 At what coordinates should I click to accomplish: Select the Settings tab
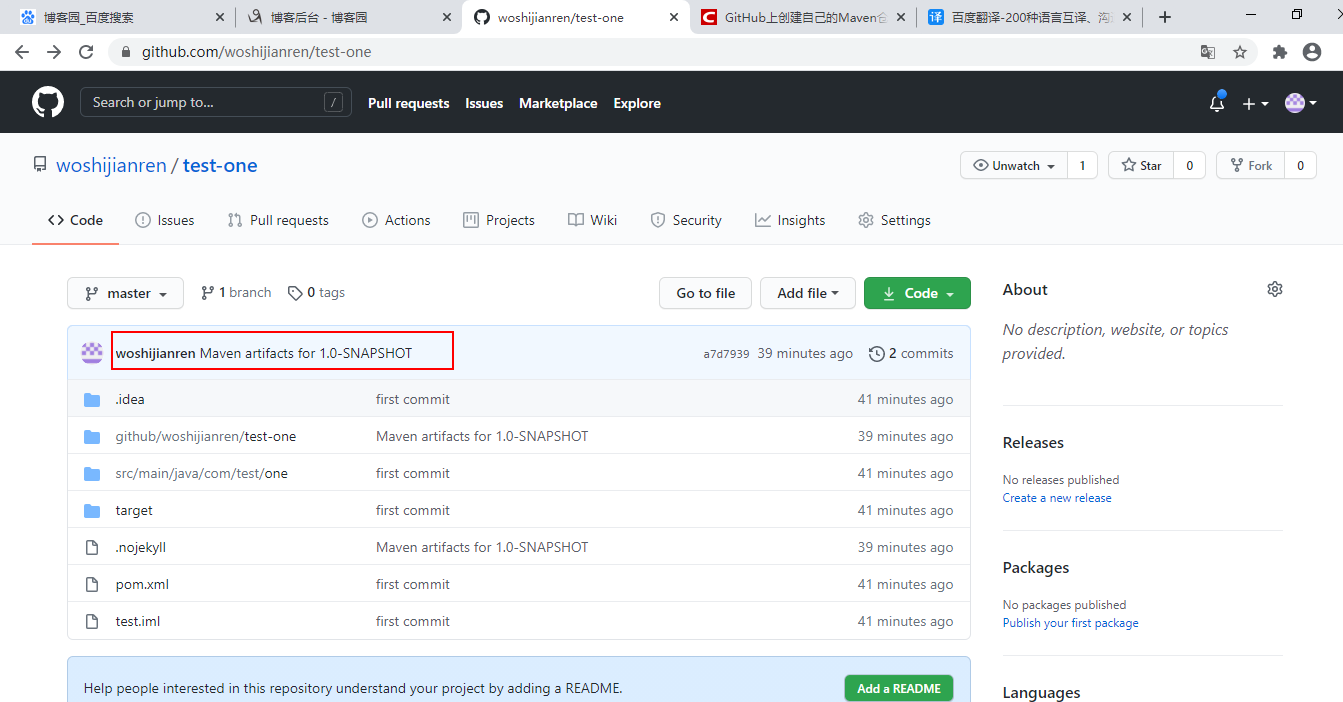(894, 220)
